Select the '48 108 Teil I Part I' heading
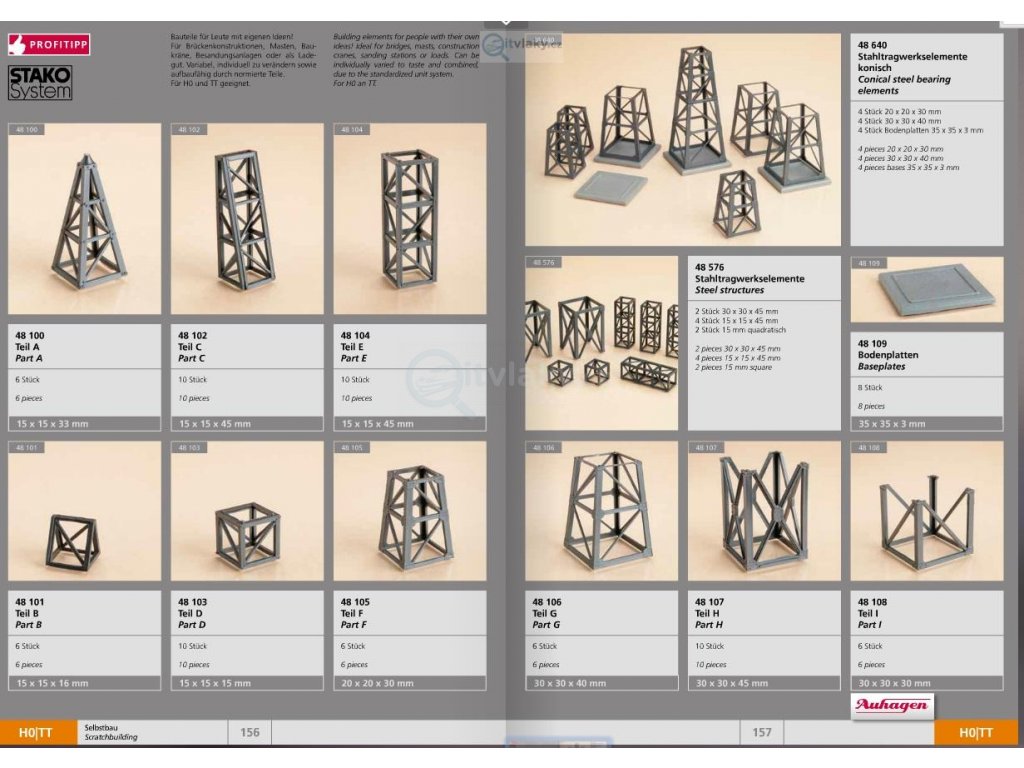Image resolution: width=1024 pixels, height=768 pixels. point(872,613)
